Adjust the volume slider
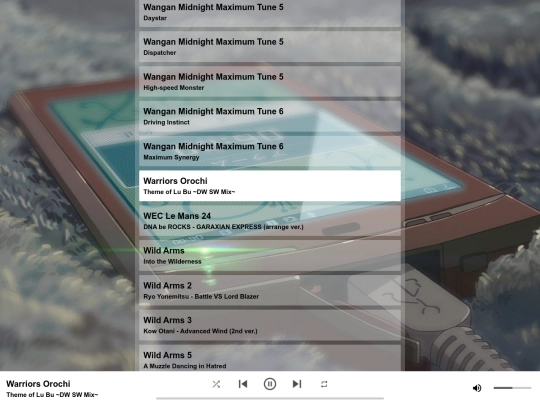 click(x=512, y=388)
